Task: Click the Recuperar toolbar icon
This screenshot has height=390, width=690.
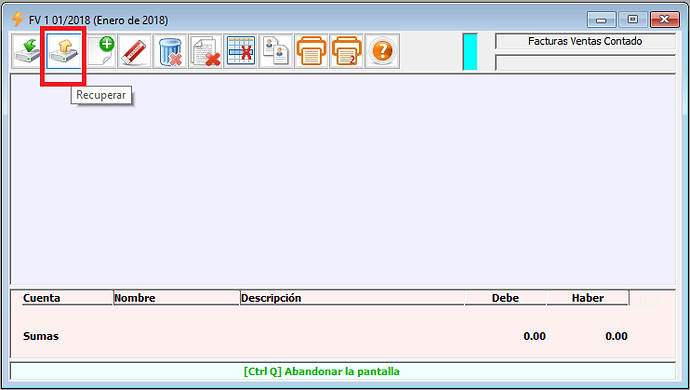Action: coord(64,51)
